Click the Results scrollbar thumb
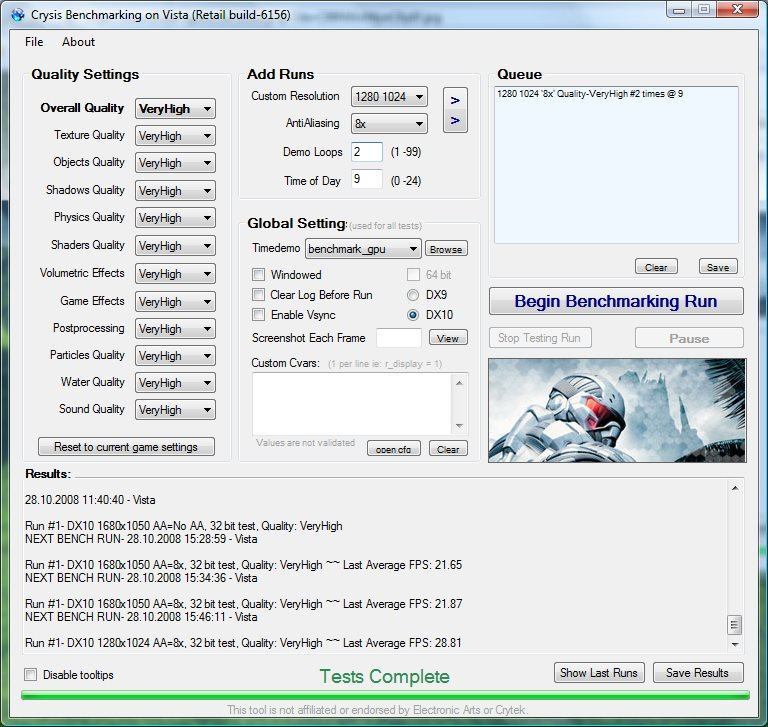 tap(734, 625)
